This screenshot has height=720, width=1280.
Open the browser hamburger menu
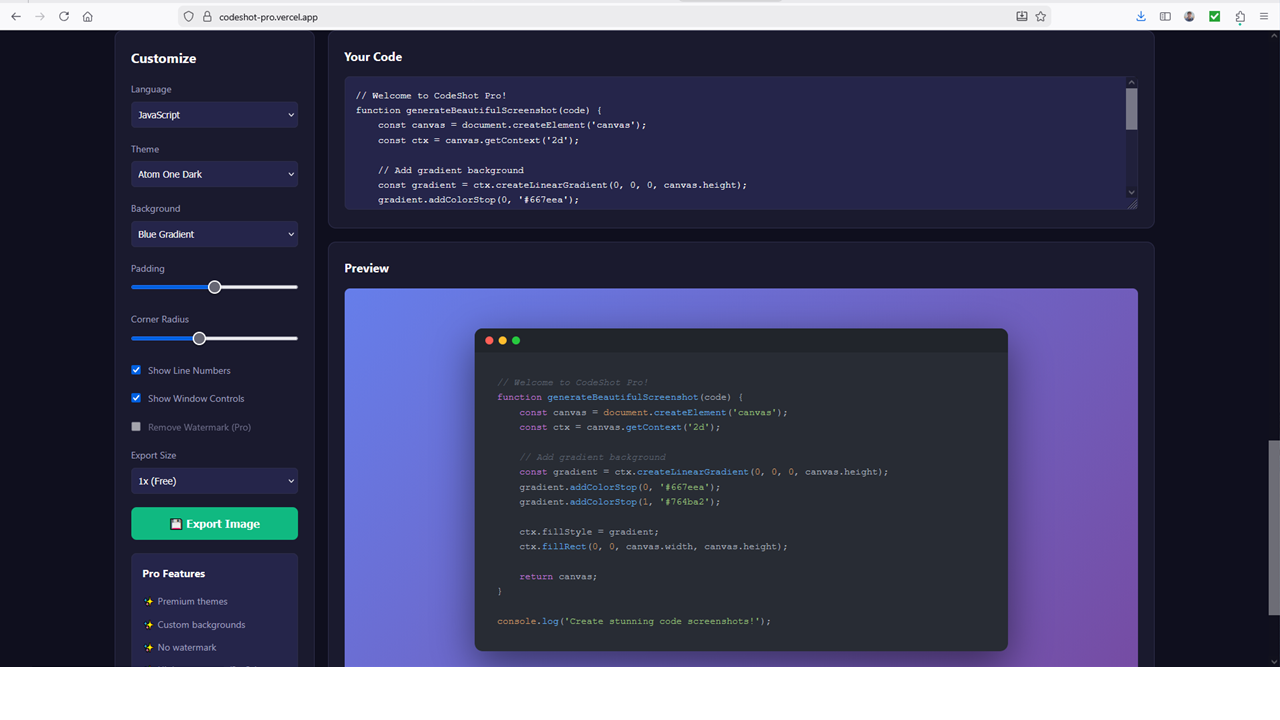(x=1263, y=16)
